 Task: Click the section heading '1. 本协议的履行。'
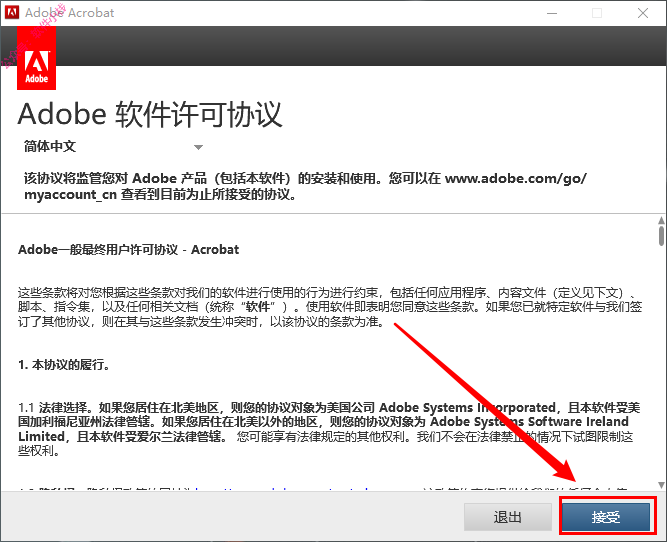tap(64, 365)
